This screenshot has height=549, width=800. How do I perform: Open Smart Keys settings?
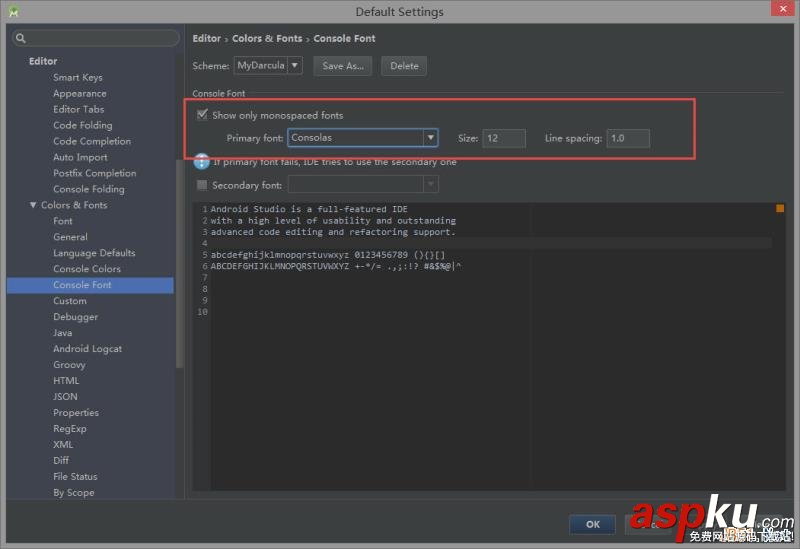pyautogui.click(x=78, y=78)
